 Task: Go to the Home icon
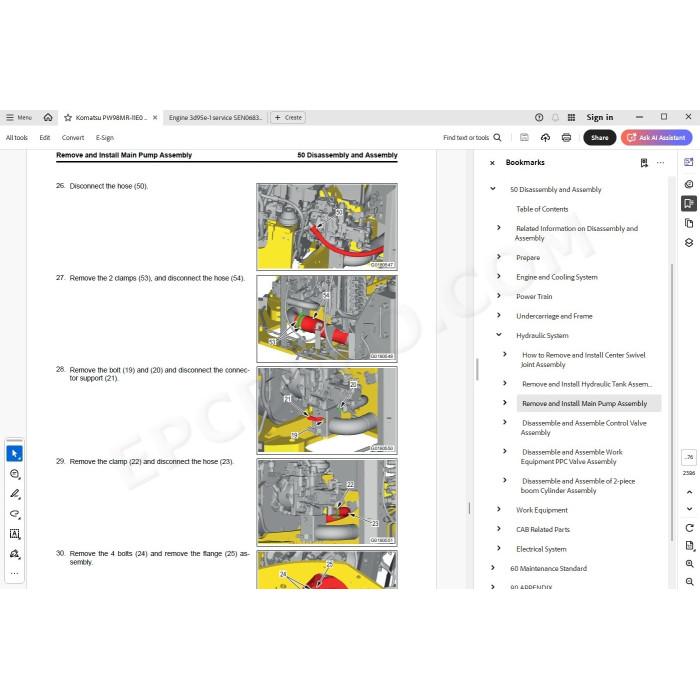[48, 117]
